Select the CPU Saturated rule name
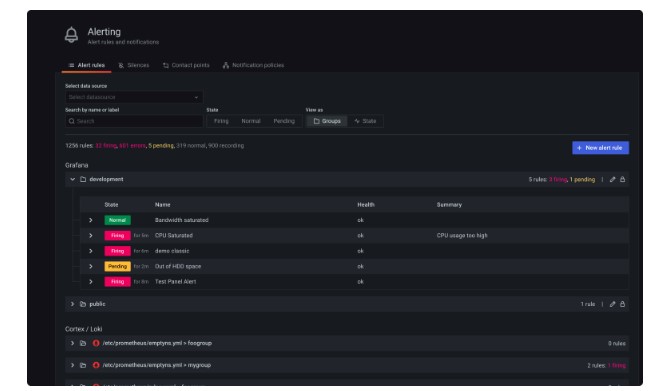The width and height of the screenshot is (654, 391). click(174, 235)
